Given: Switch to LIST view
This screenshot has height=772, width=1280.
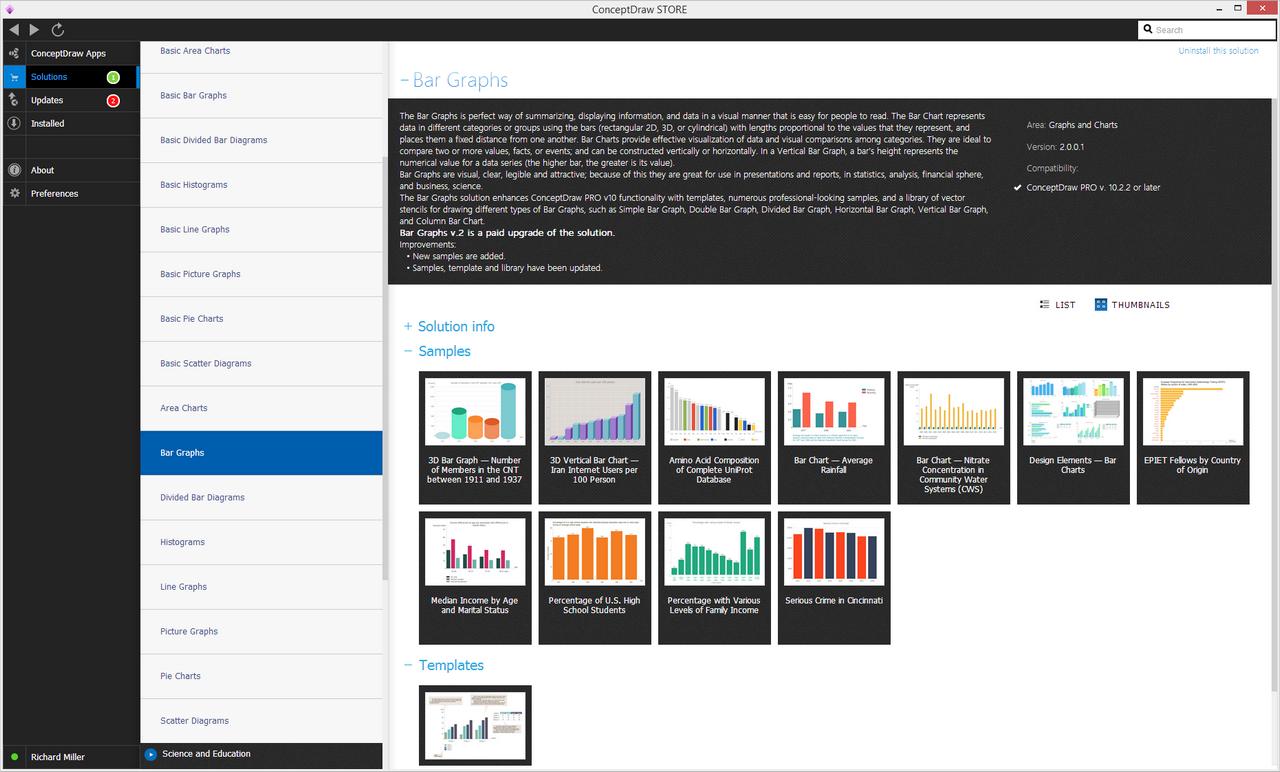Looking at the screenshot, I should (x=1058, y=305).
